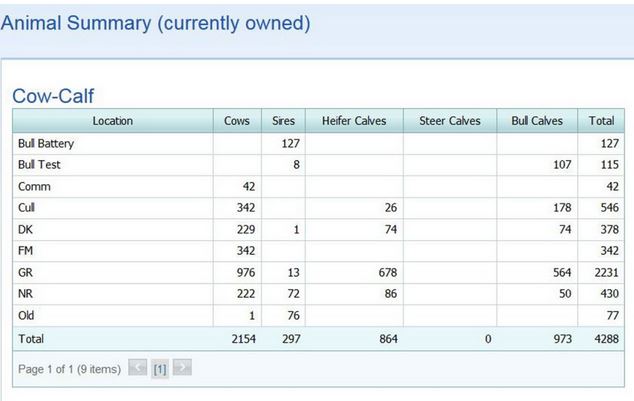Screen dimensions: 634x401
Task: Click the next page arrow in pager
Action: (x=182, y=369)
